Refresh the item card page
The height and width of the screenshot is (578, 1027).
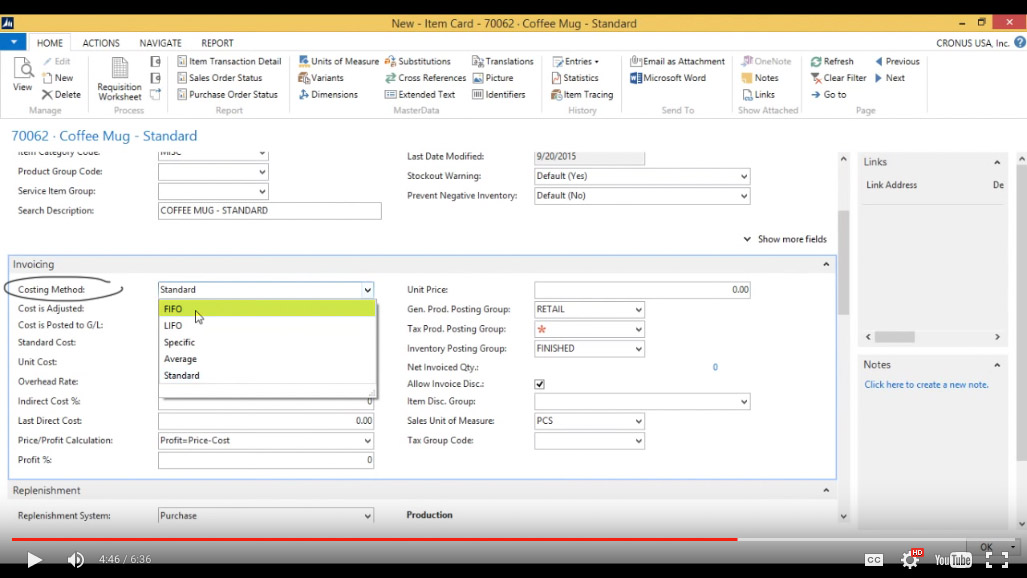[x=832, y=62]
